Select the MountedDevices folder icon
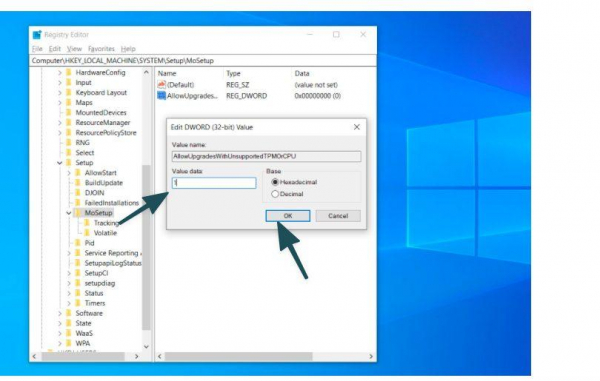Screen dimensions: 600x381 click(69, 112)
